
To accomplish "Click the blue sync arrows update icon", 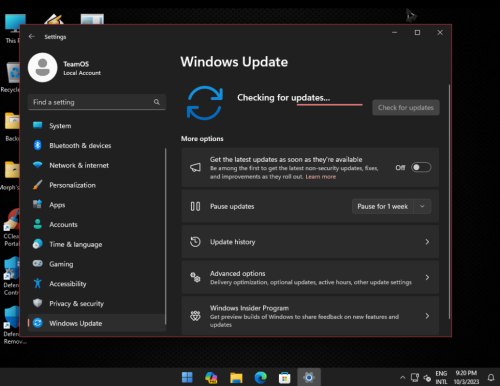I will tap(205, 103).
